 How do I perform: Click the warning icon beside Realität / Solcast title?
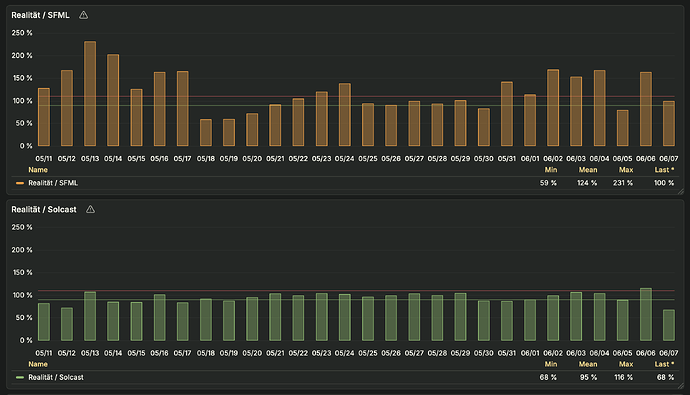pos(90,210)
